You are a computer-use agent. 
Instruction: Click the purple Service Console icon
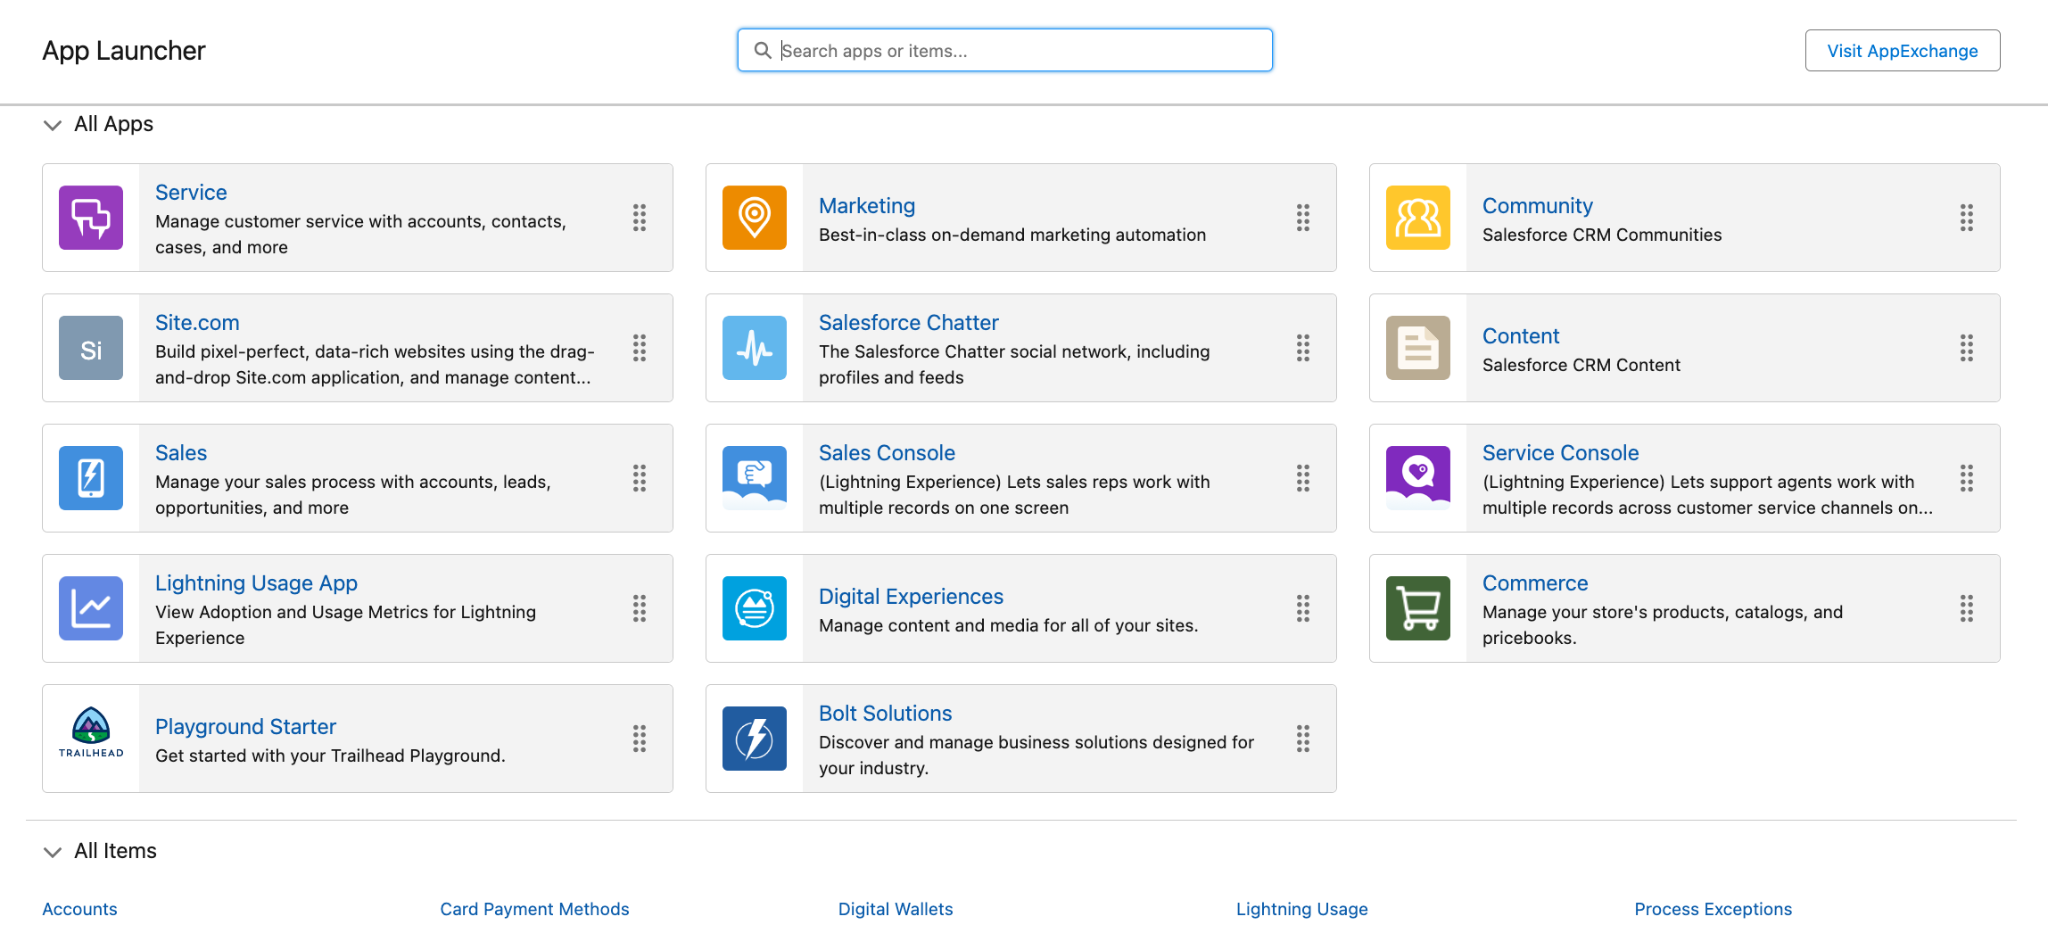[x=1418, y=478]
